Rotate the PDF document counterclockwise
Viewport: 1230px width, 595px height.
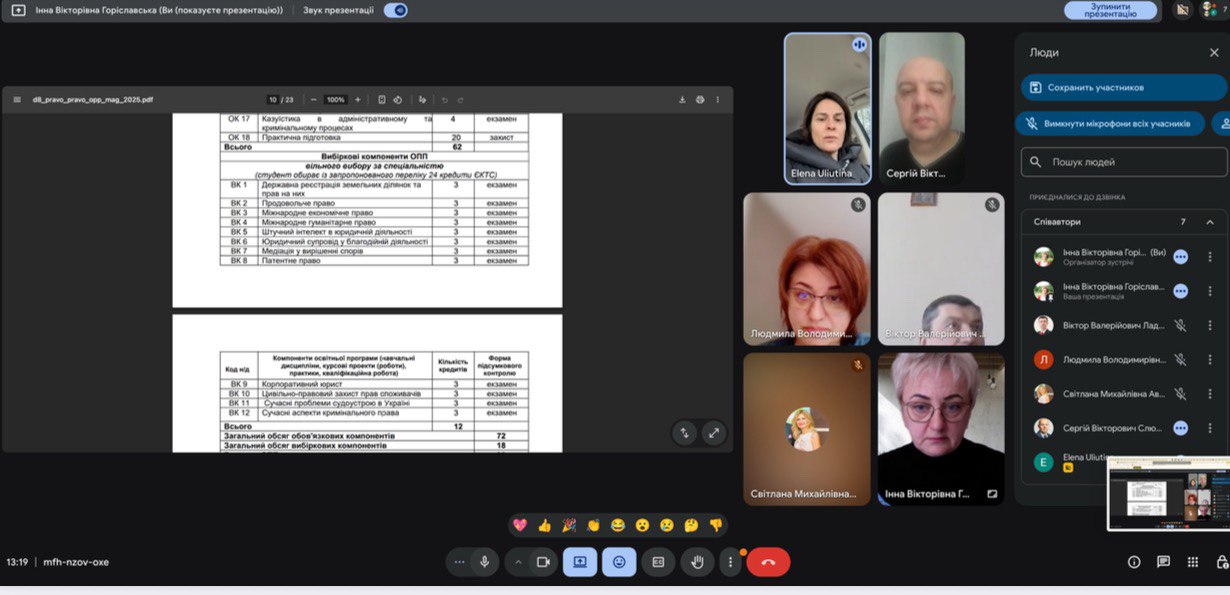[398, 100]
